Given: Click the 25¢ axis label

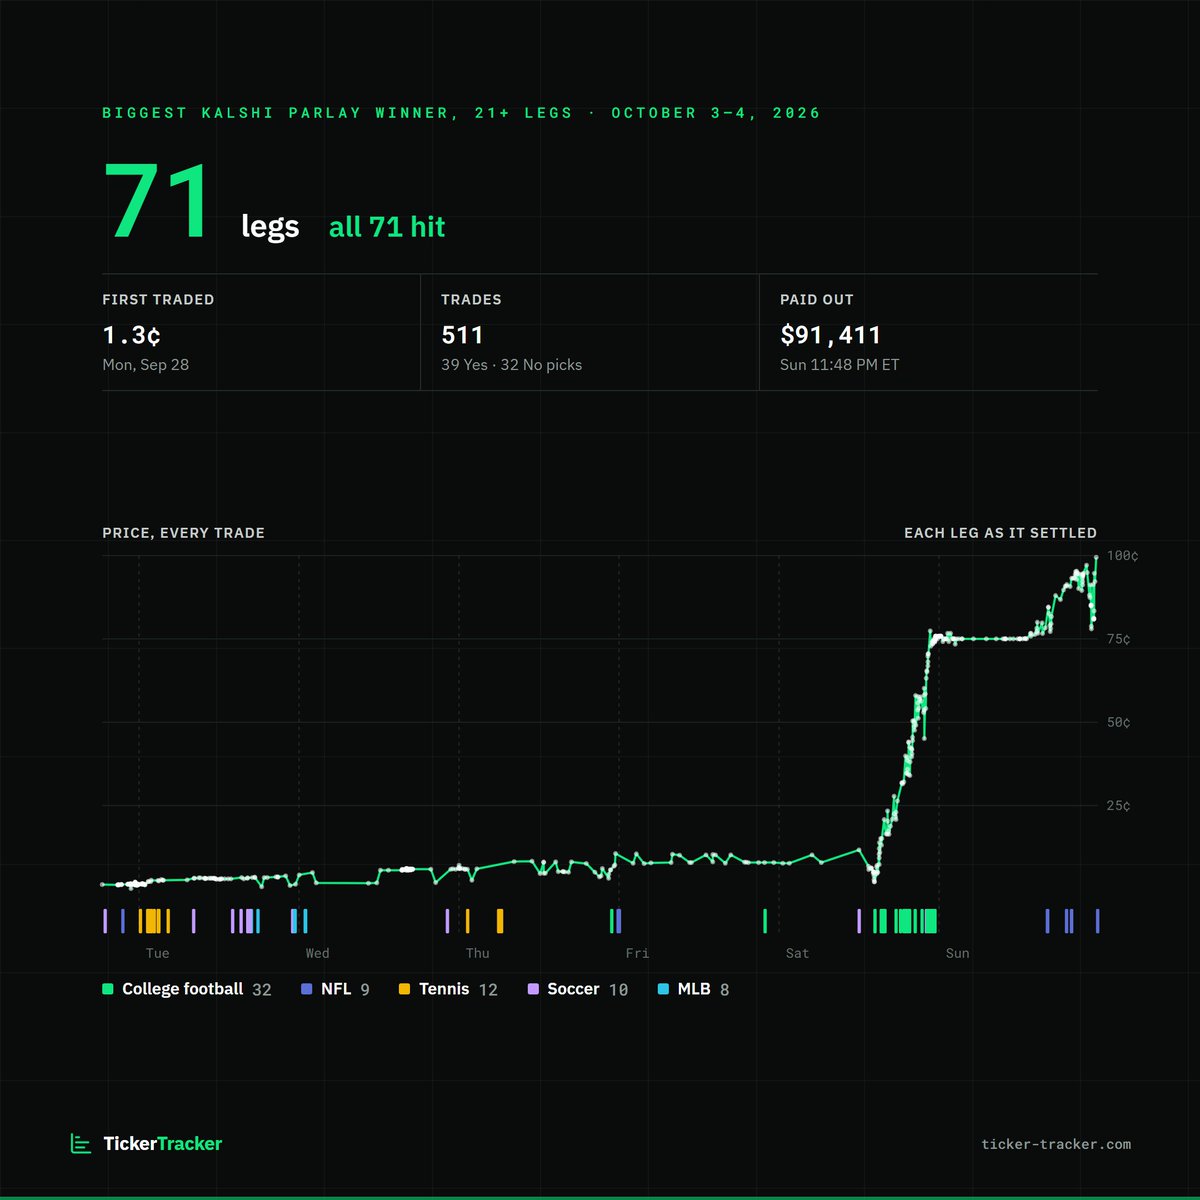Looking at the screenshot, I should pyautogui.click(x=1118, y=806).
